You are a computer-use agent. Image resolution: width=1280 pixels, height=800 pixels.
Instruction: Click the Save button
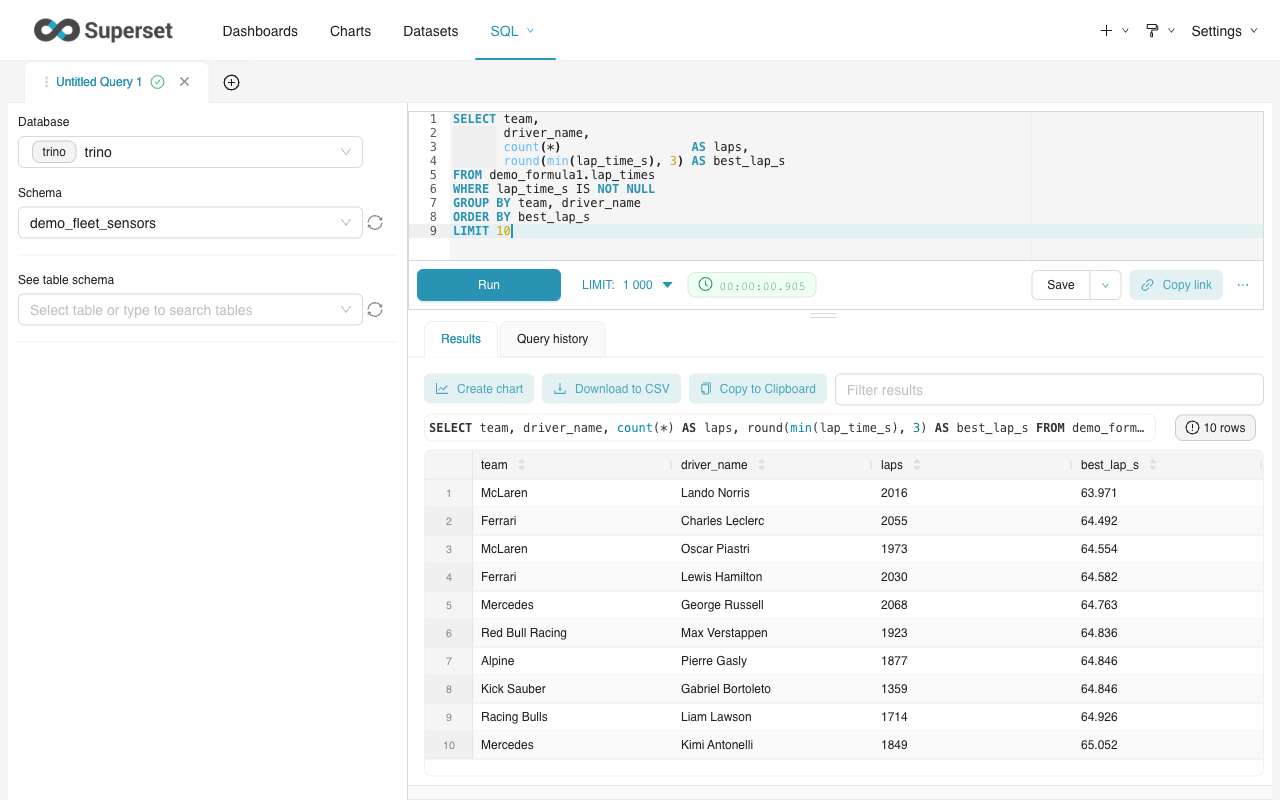[1061, 285]
